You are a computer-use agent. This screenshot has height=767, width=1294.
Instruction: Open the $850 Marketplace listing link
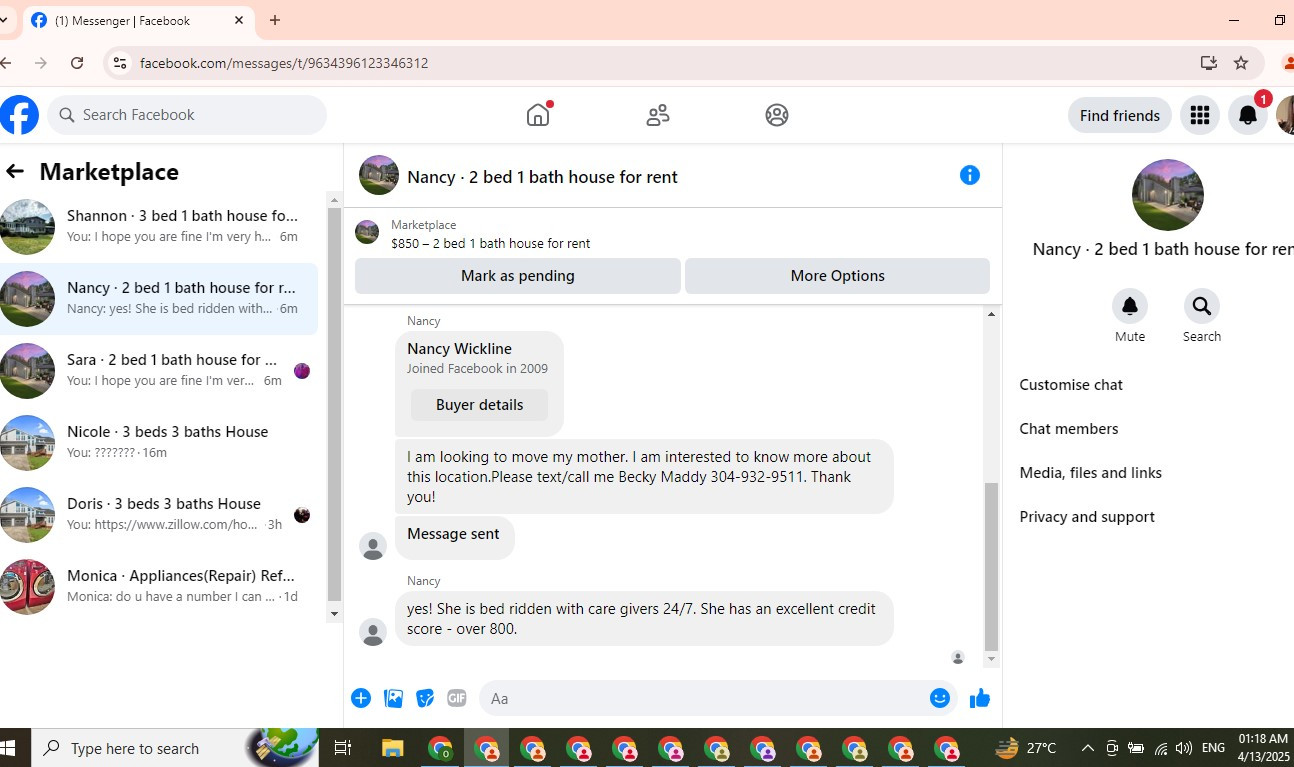[x=490, y=243]
